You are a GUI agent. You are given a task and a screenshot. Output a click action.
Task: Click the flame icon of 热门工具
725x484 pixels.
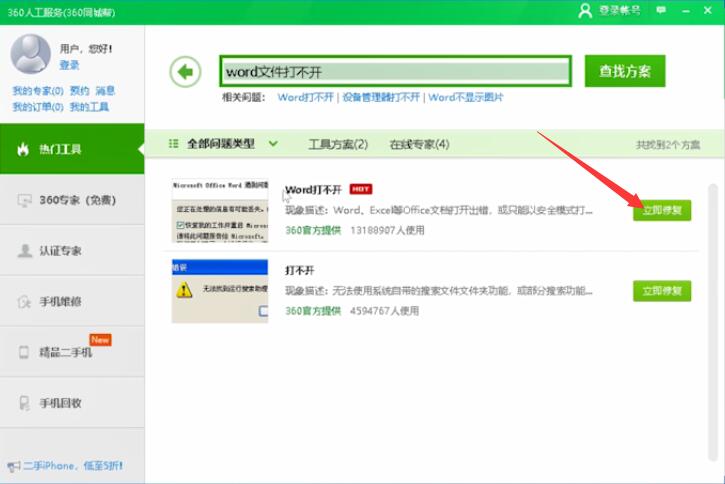pos(23,149)
